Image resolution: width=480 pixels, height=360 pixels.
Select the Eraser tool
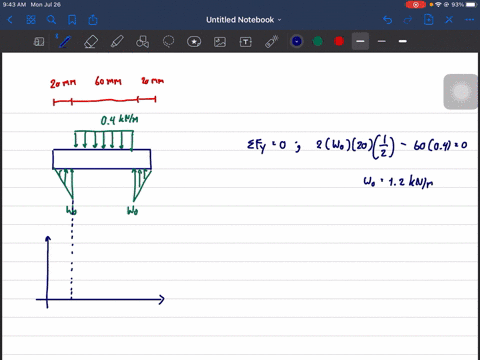coord(91,42)
